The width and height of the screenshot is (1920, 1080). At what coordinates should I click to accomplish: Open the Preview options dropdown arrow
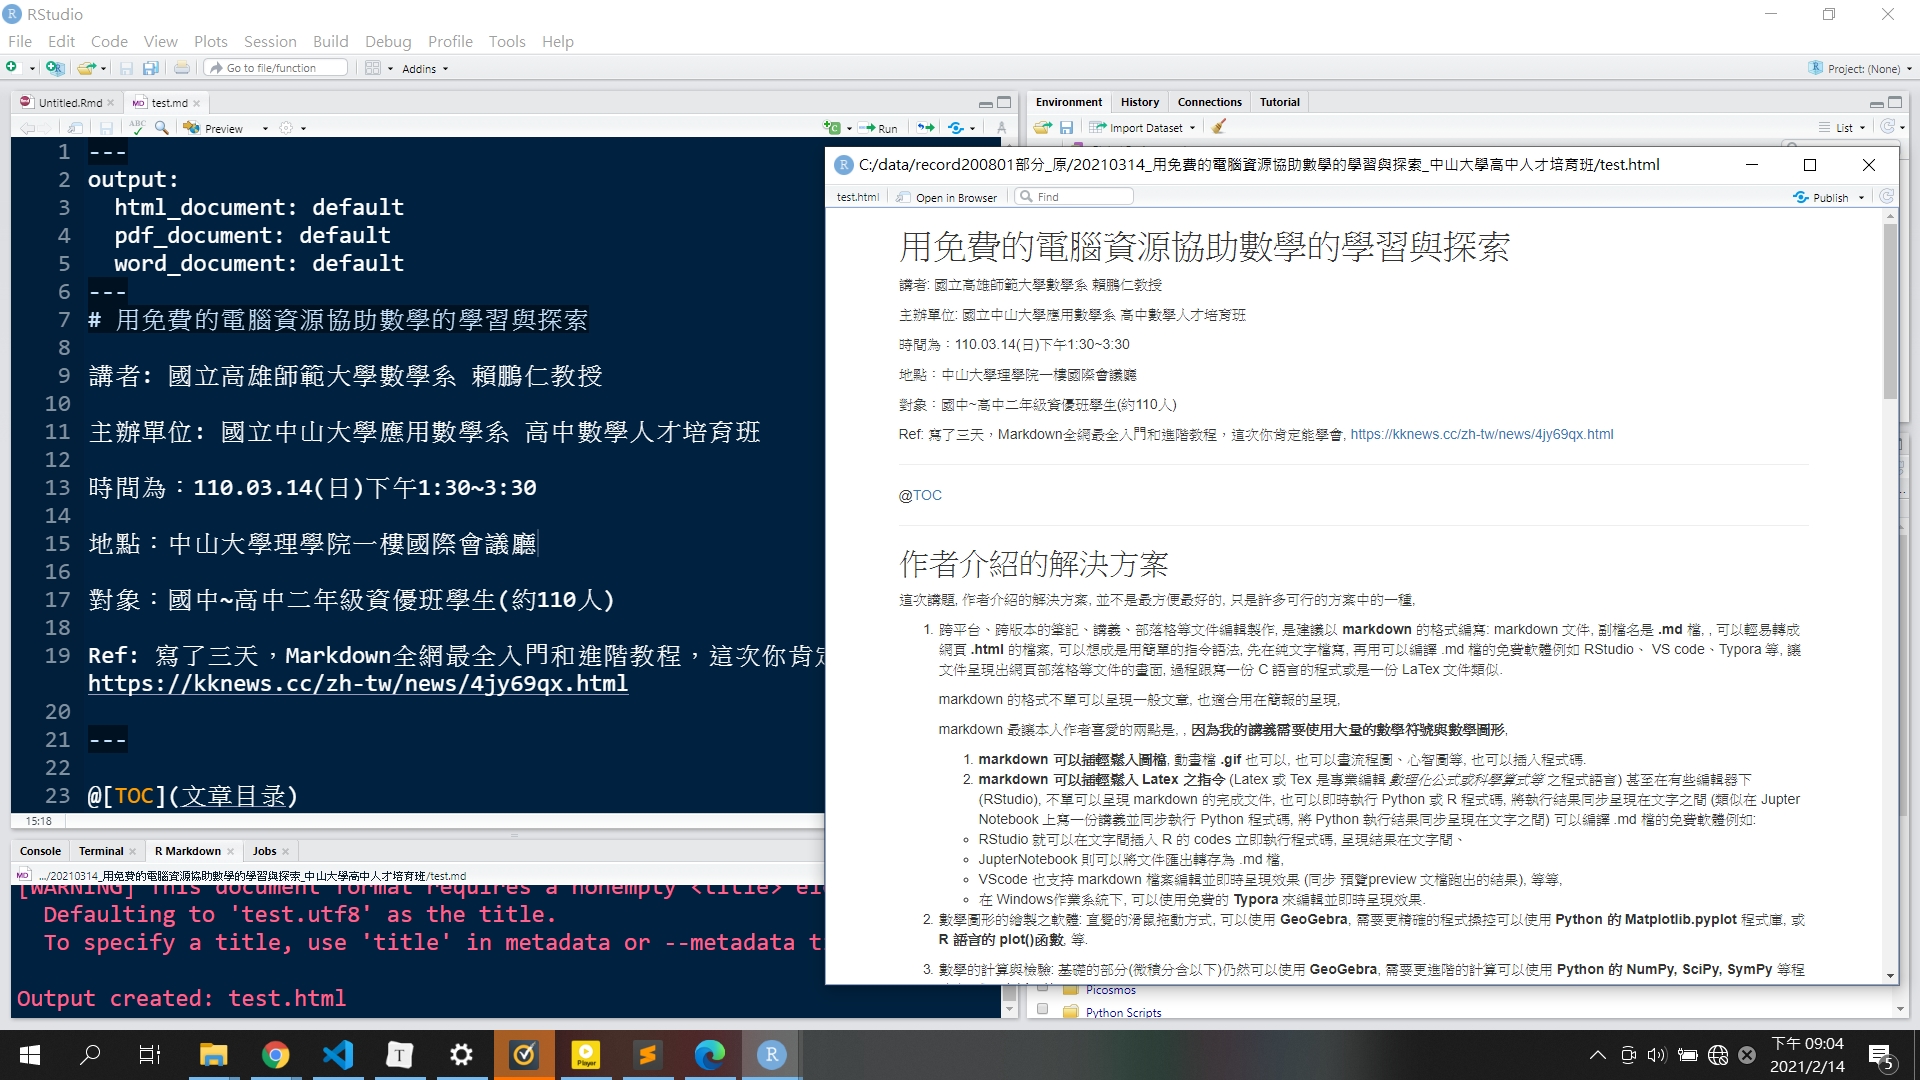click(x=265, y=128)
